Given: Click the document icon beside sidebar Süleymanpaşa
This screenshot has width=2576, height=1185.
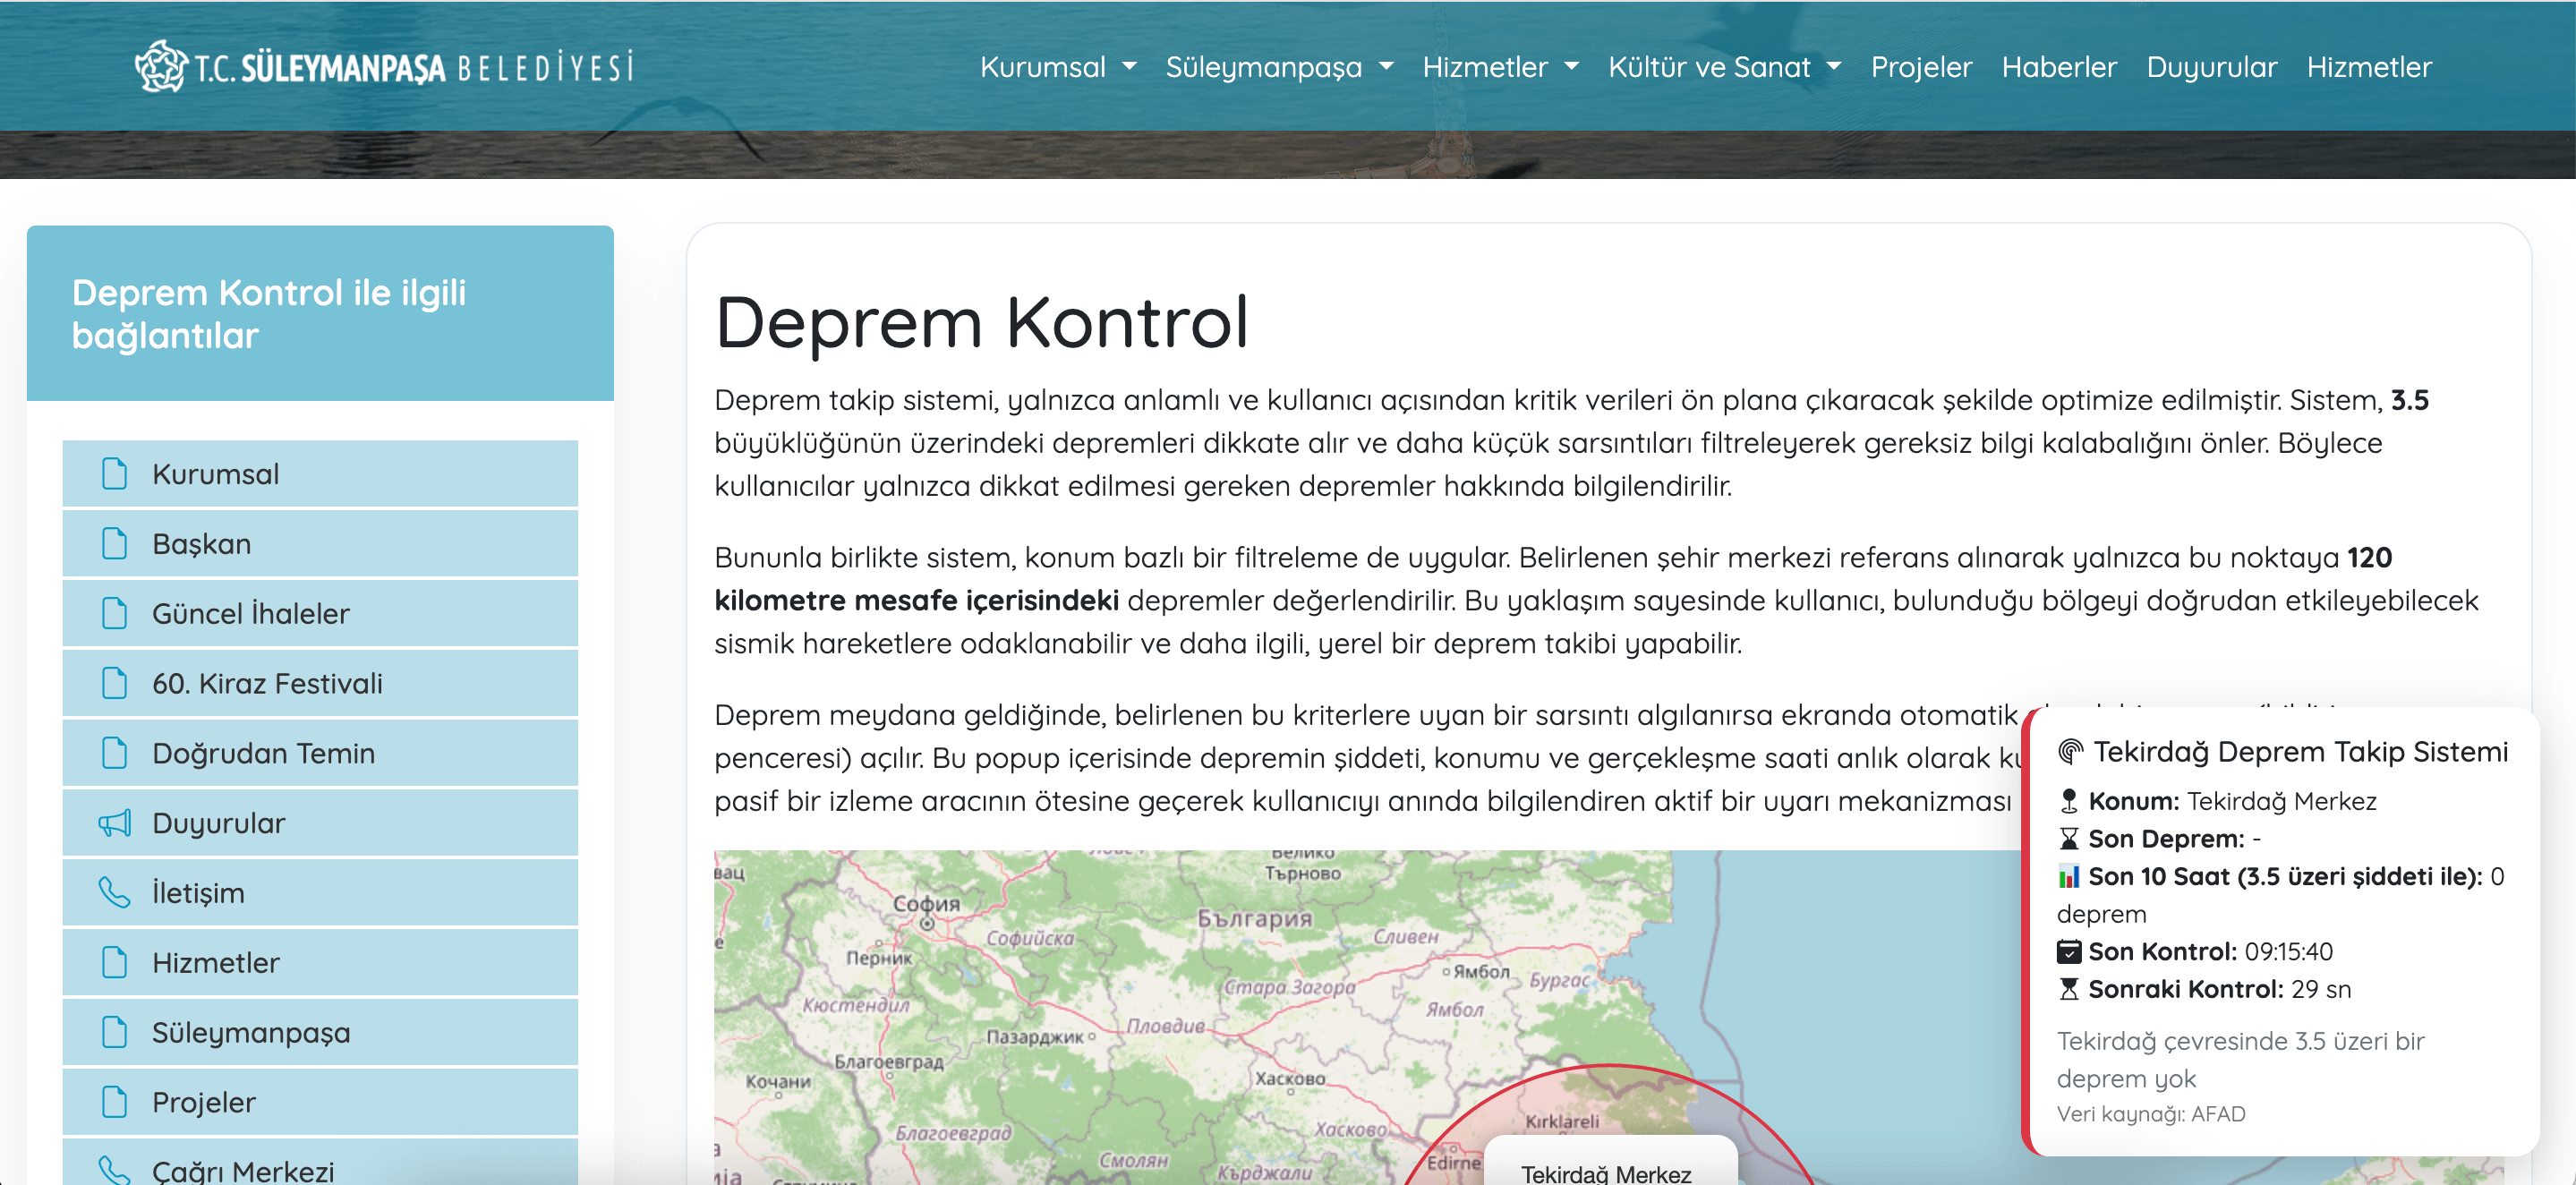Looking at the screenshot, I should point(115,1032).
